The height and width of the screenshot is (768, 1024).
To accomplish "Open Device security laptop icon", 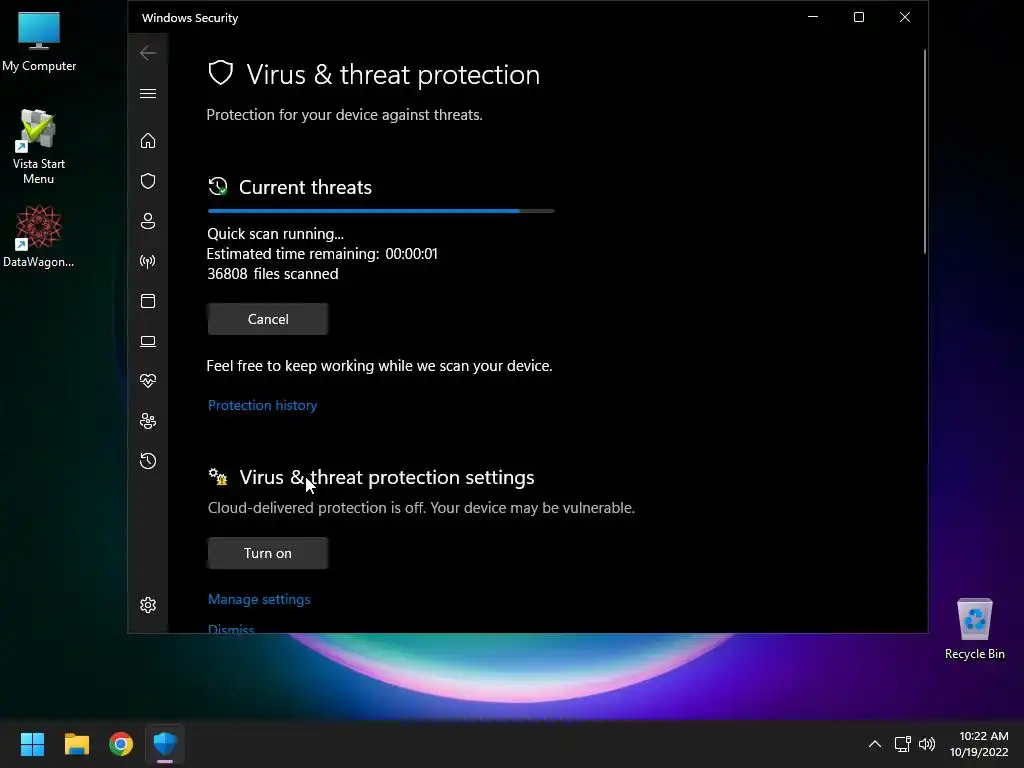I will (x=148, y=341).
